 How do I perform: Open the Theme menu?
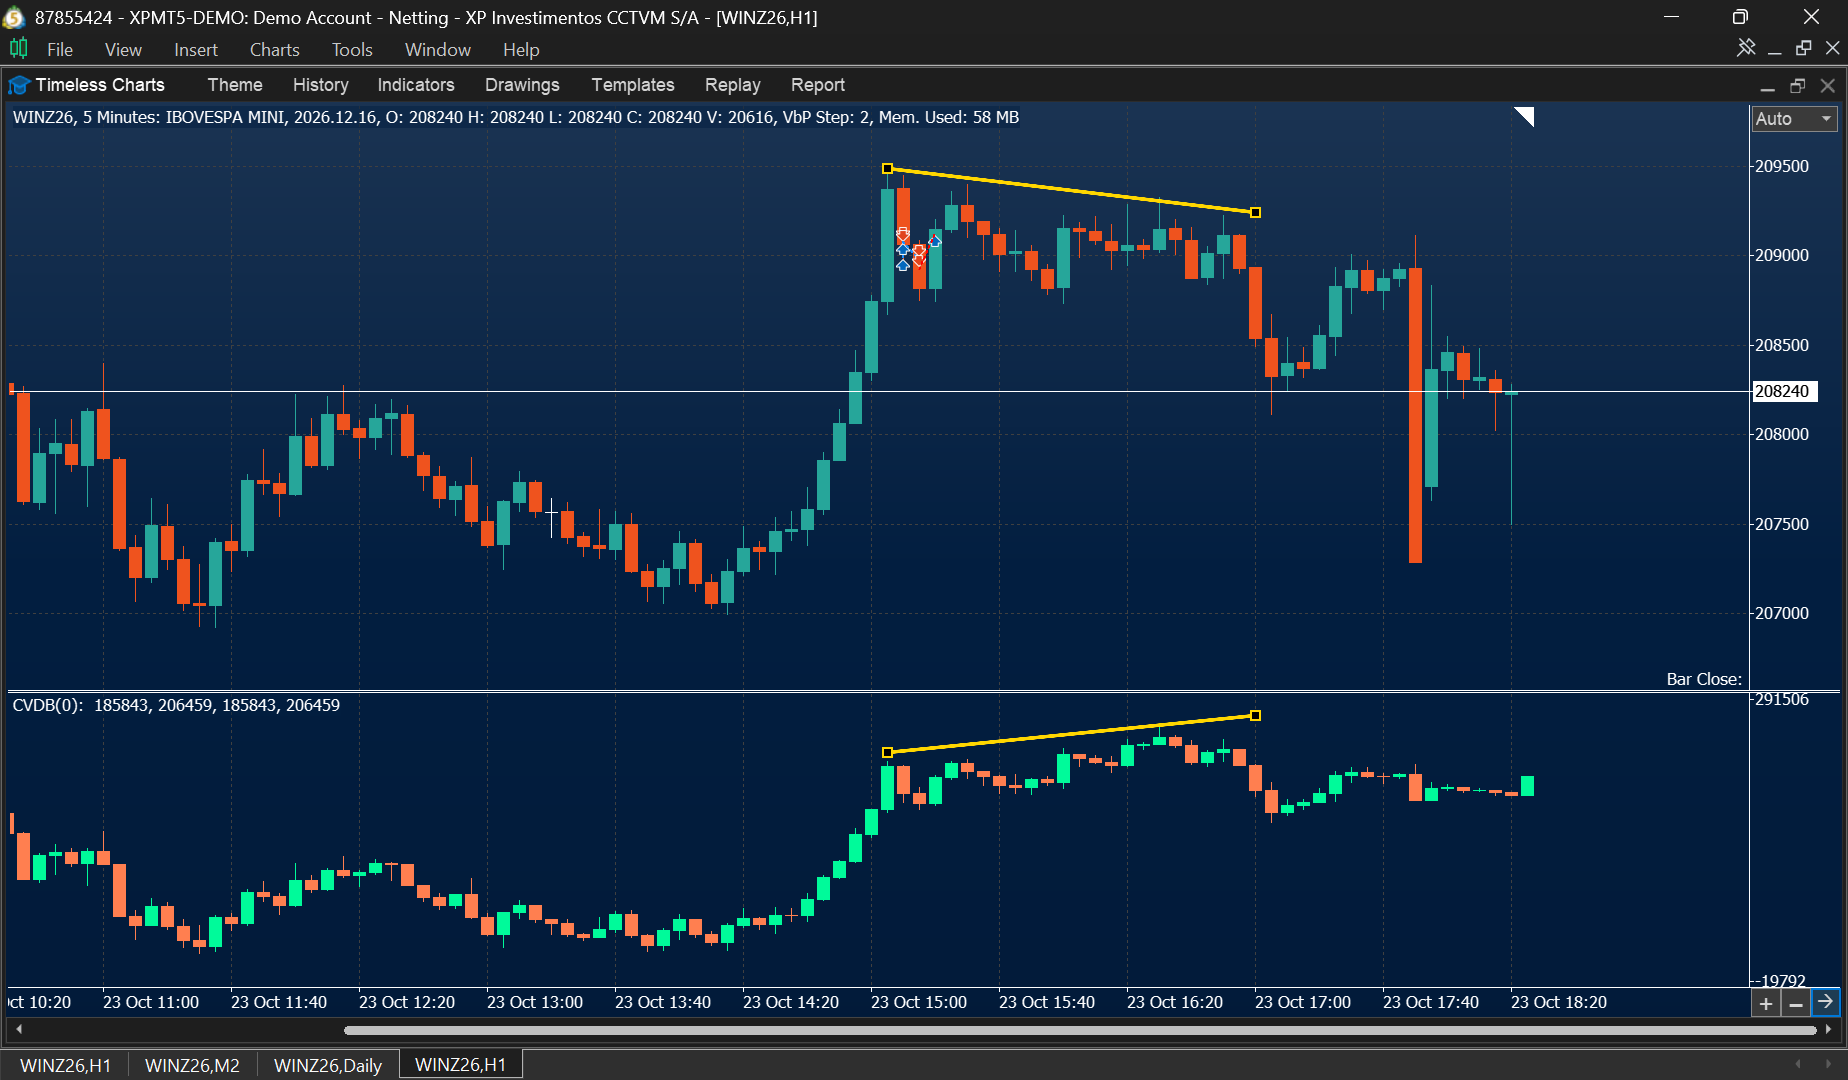[235, 85]
